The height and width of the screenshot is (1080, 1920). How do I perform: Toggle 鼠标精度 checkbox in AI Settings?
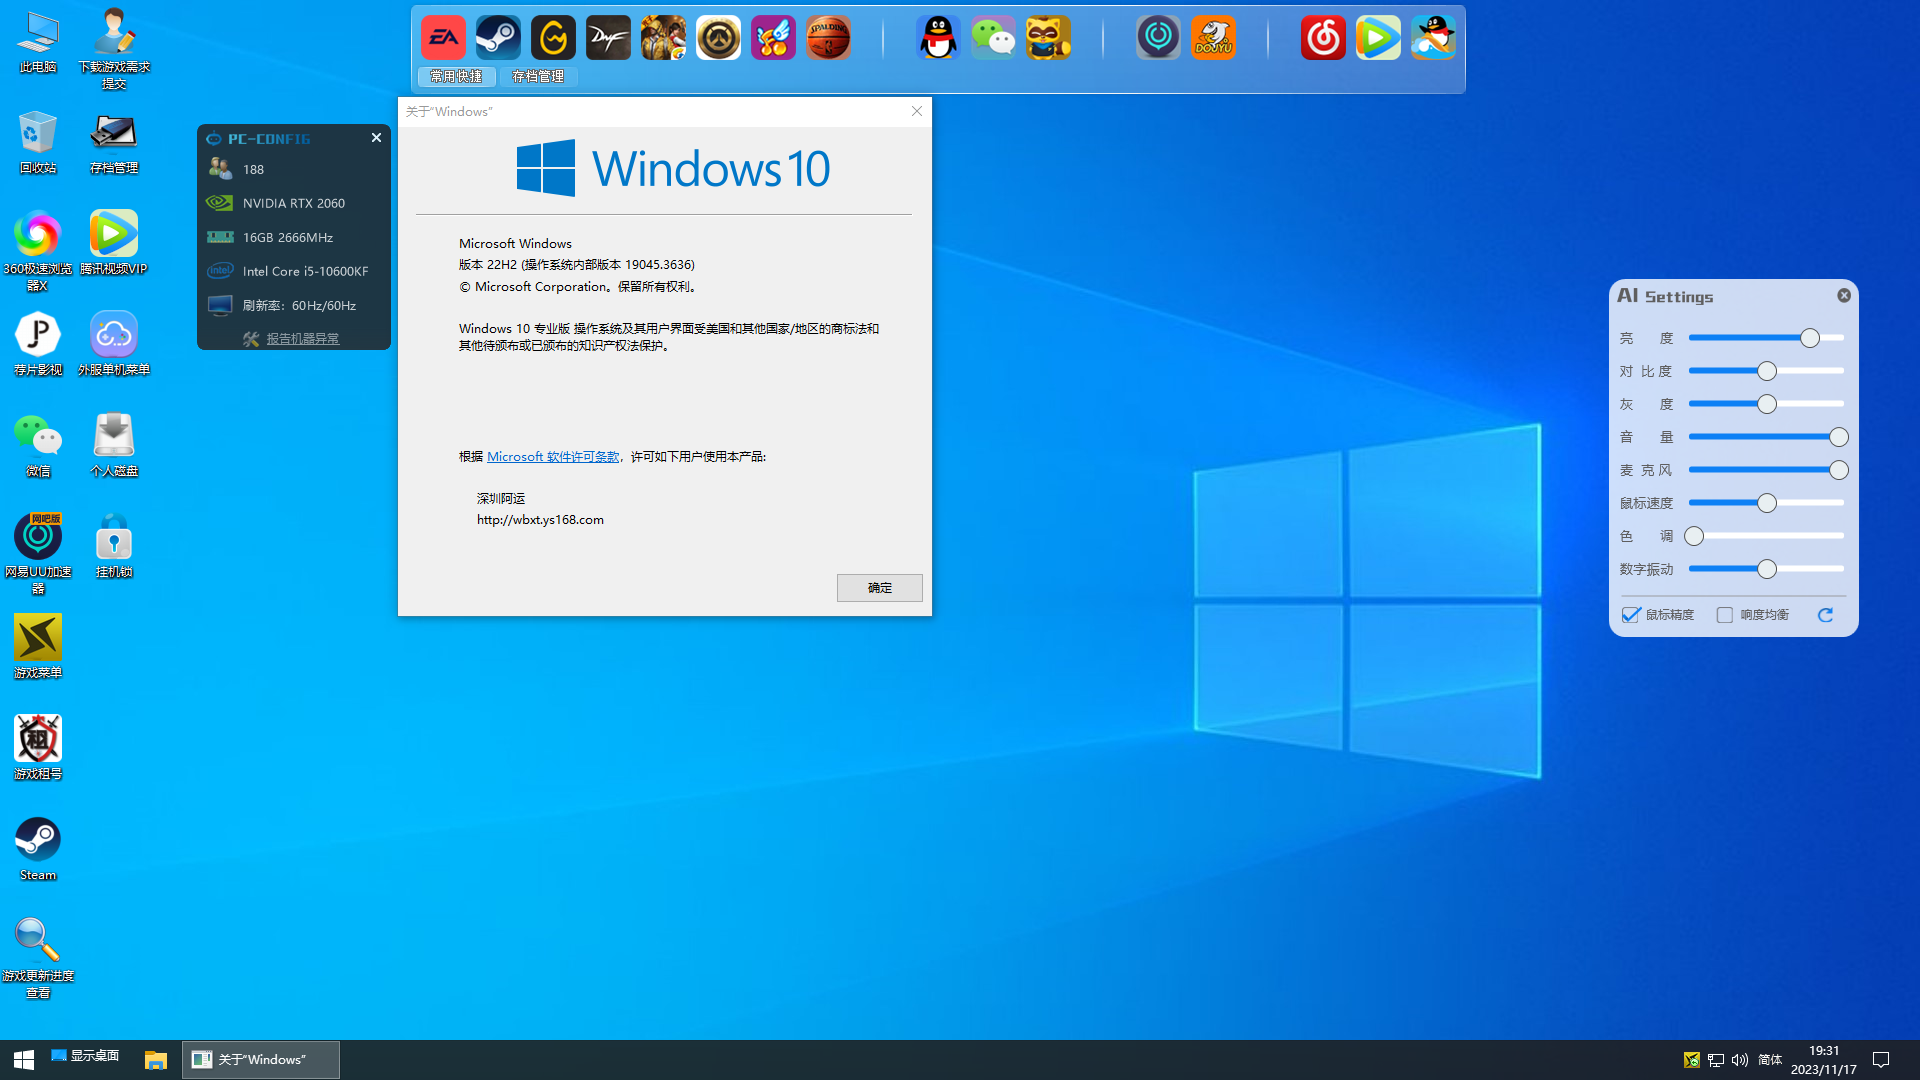[x=1631, y=615]
